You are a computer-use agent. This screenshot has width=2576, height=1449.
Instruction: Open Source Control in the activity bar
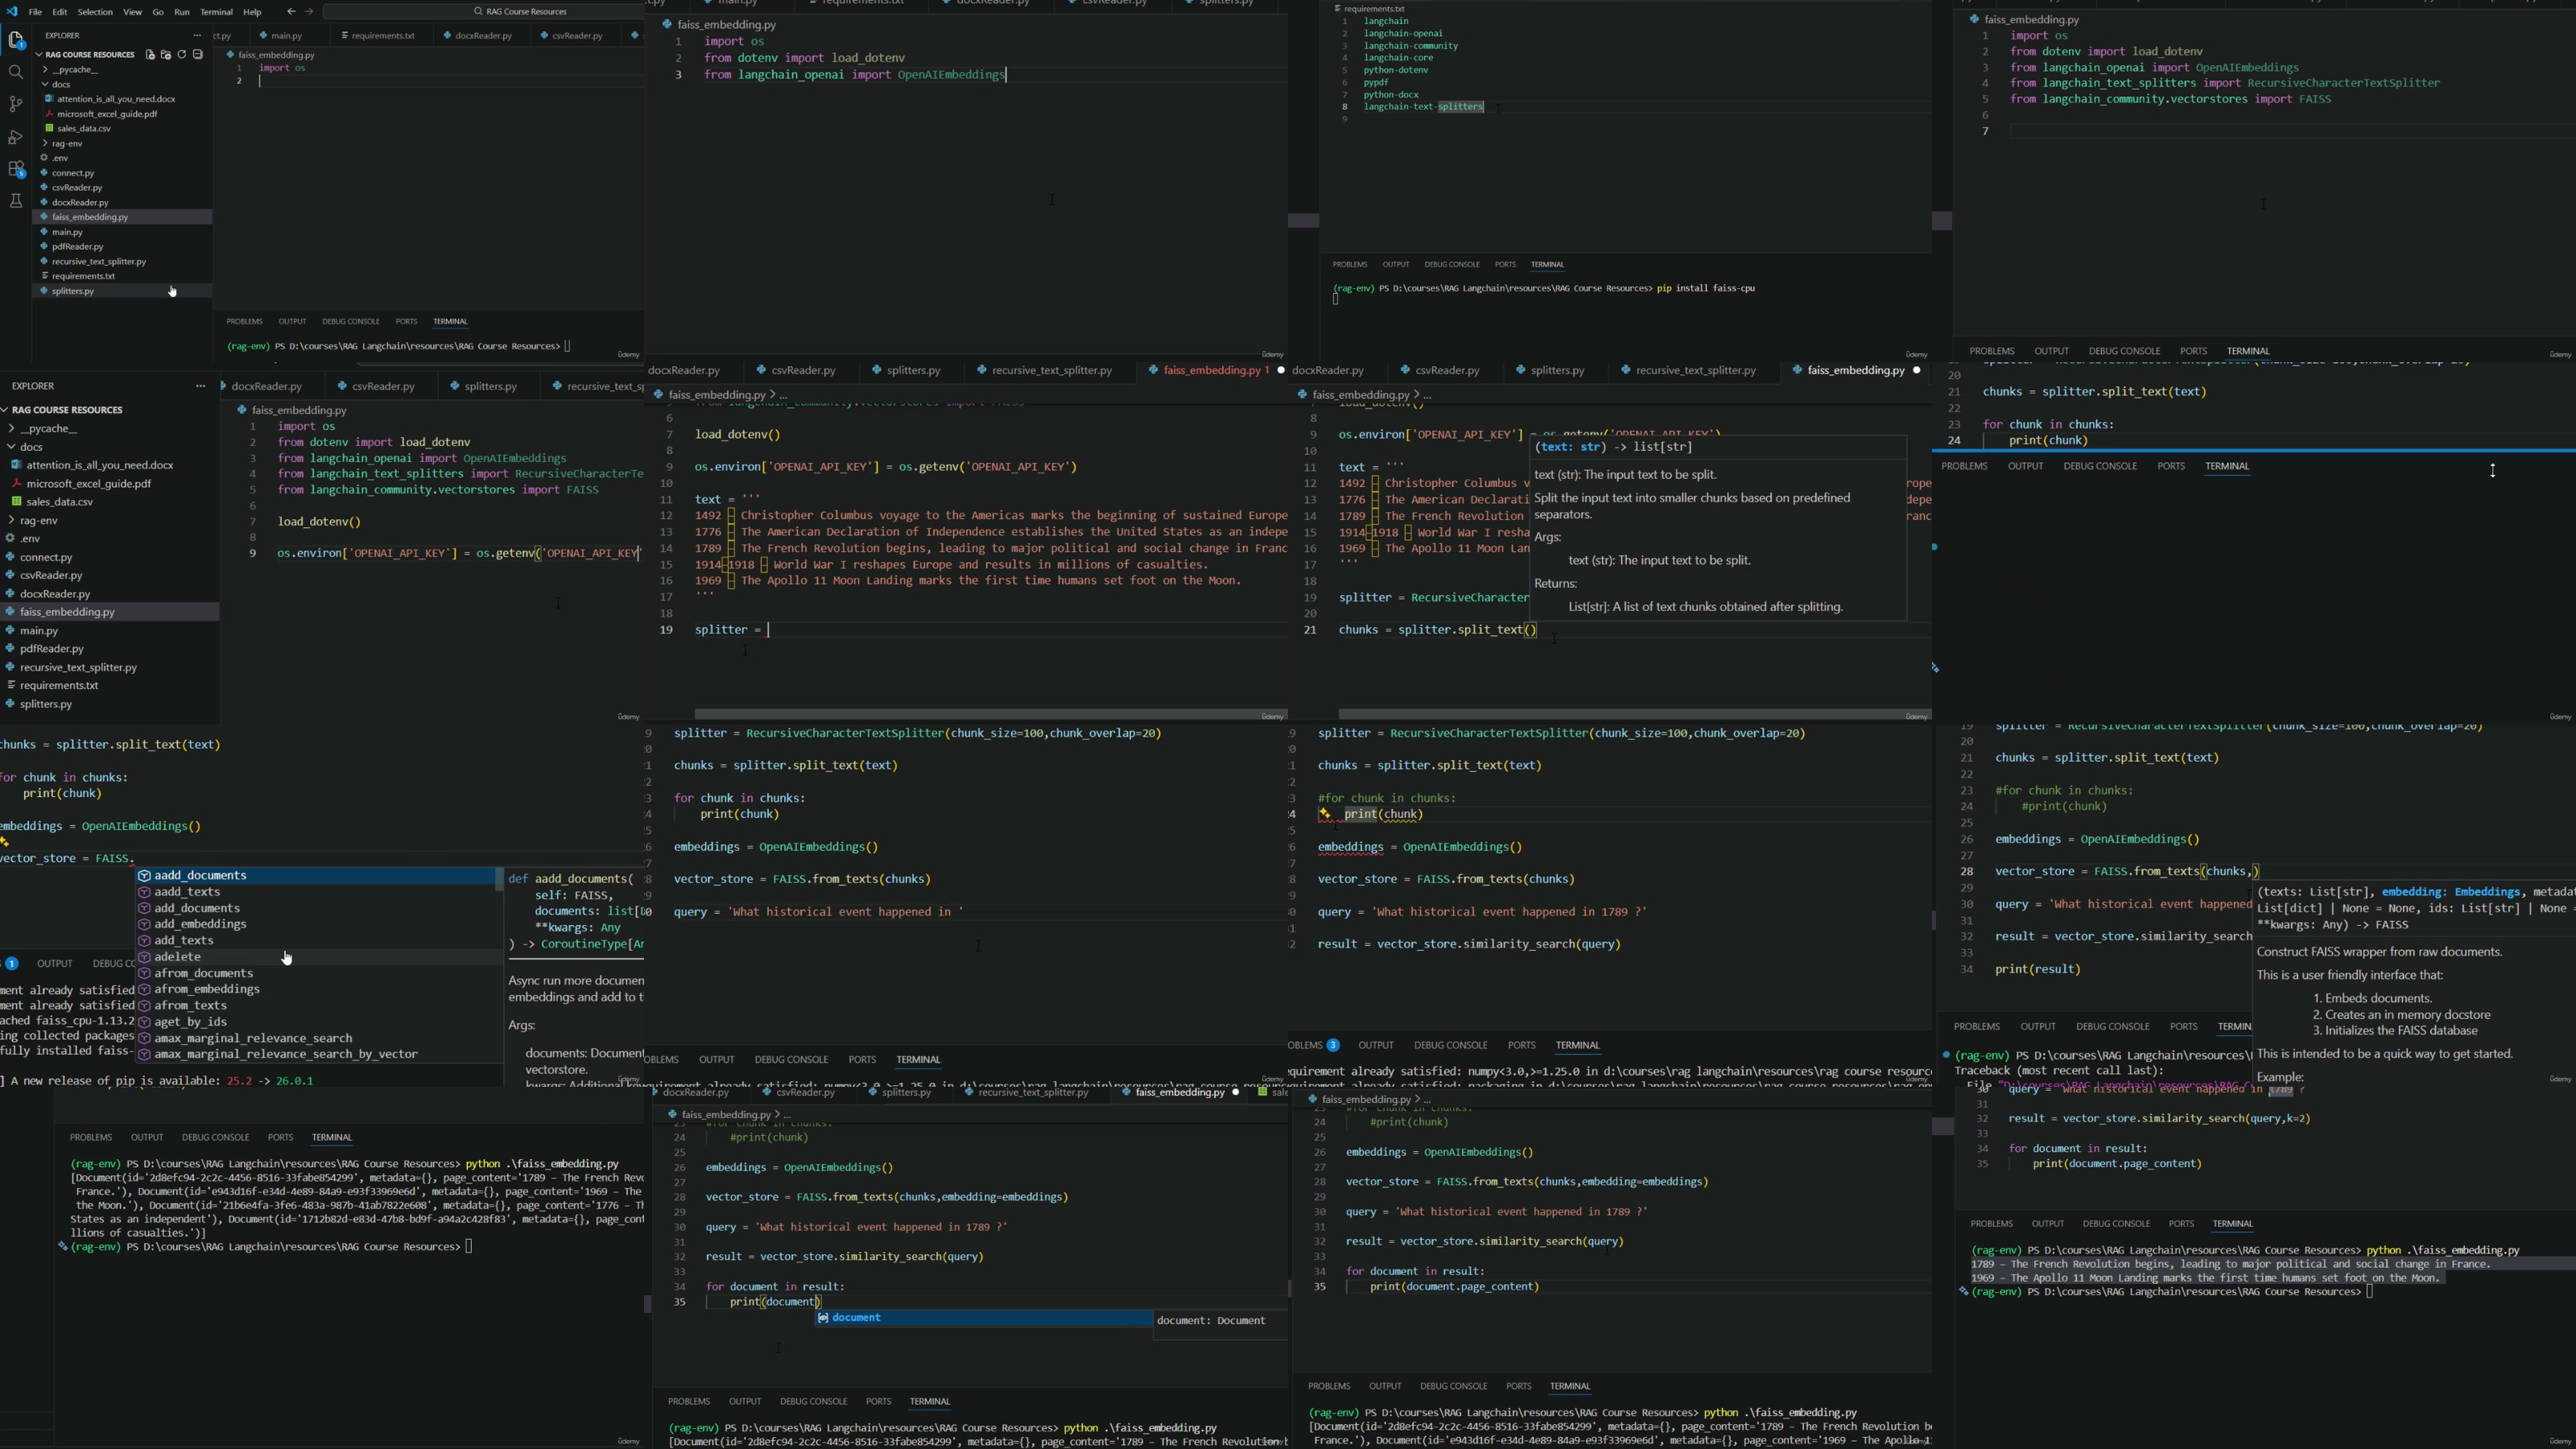pyautogui.click(x=16, y=104)
